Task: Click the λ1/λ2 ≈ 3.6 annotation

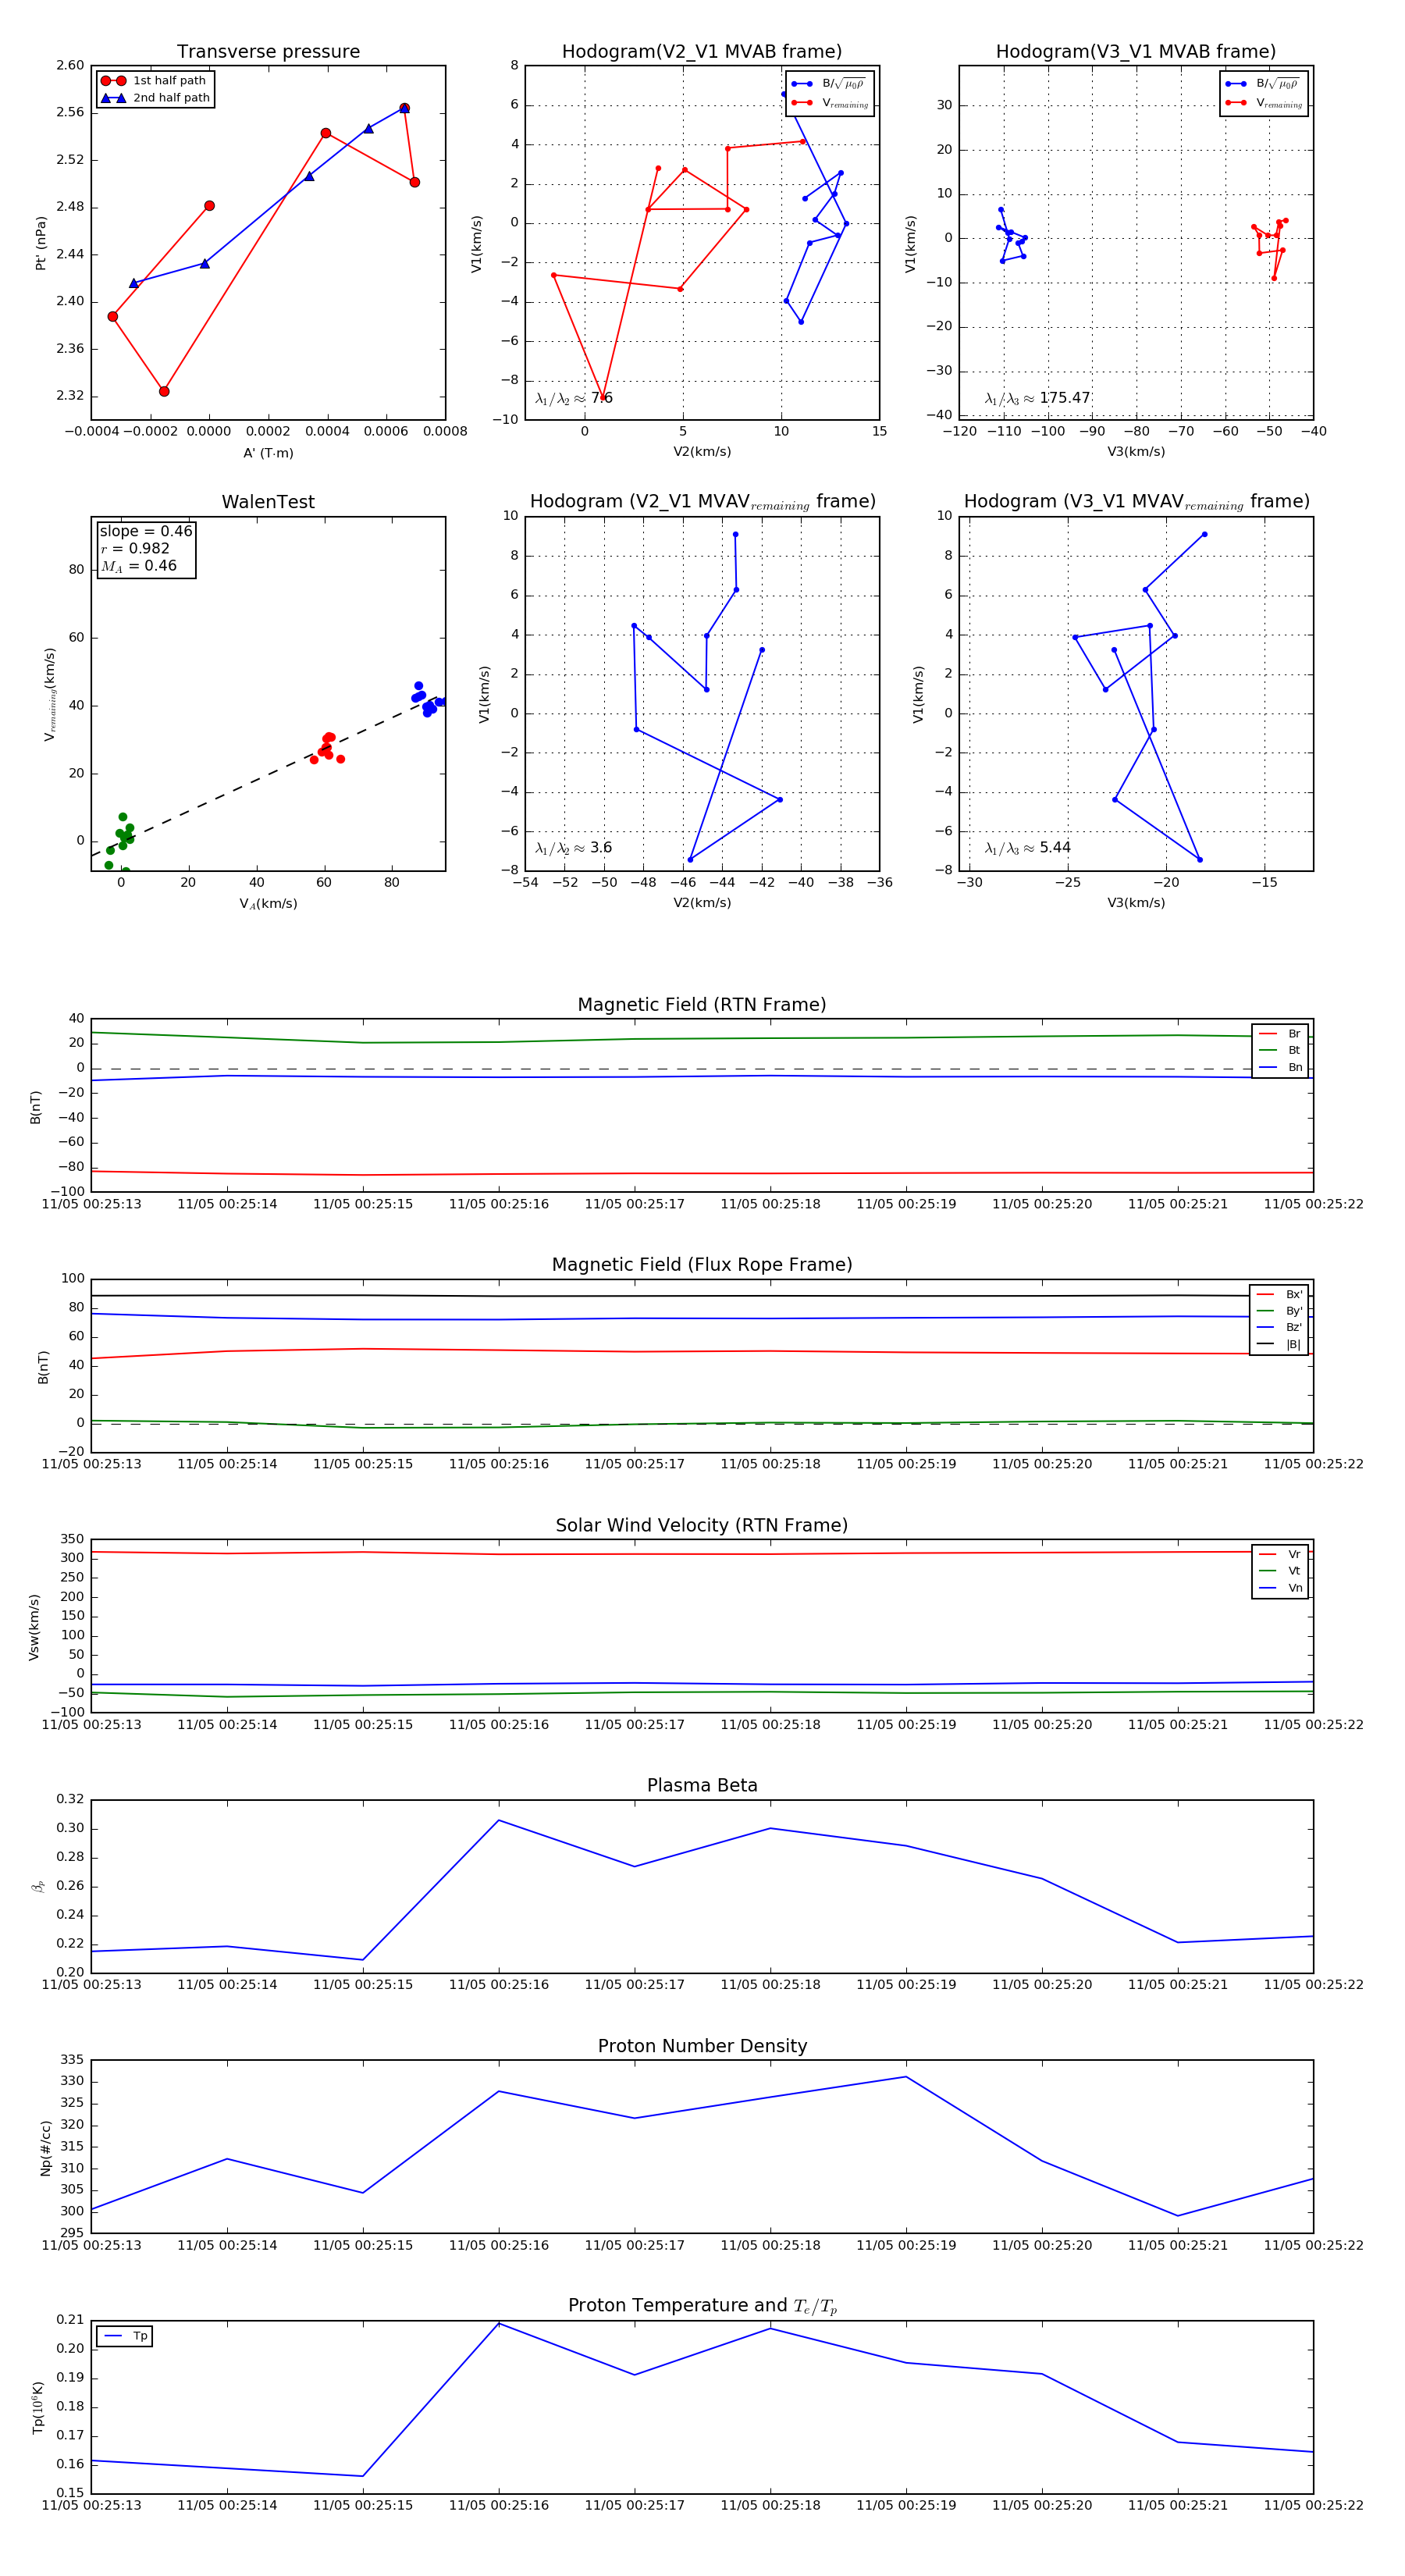Action: click(x=573, y=848)
